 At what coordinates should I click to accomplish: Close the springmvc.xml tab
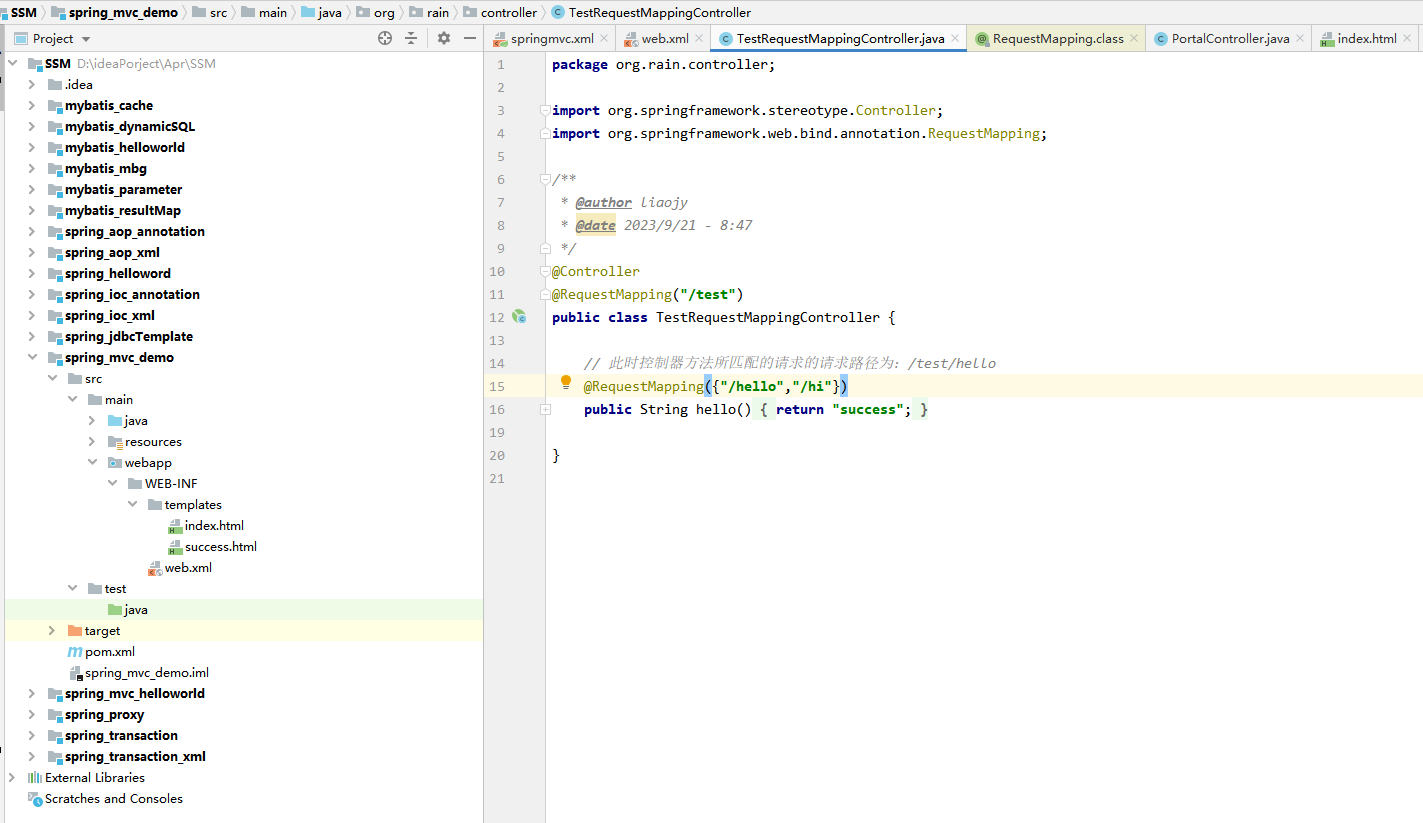click(604, 39)
